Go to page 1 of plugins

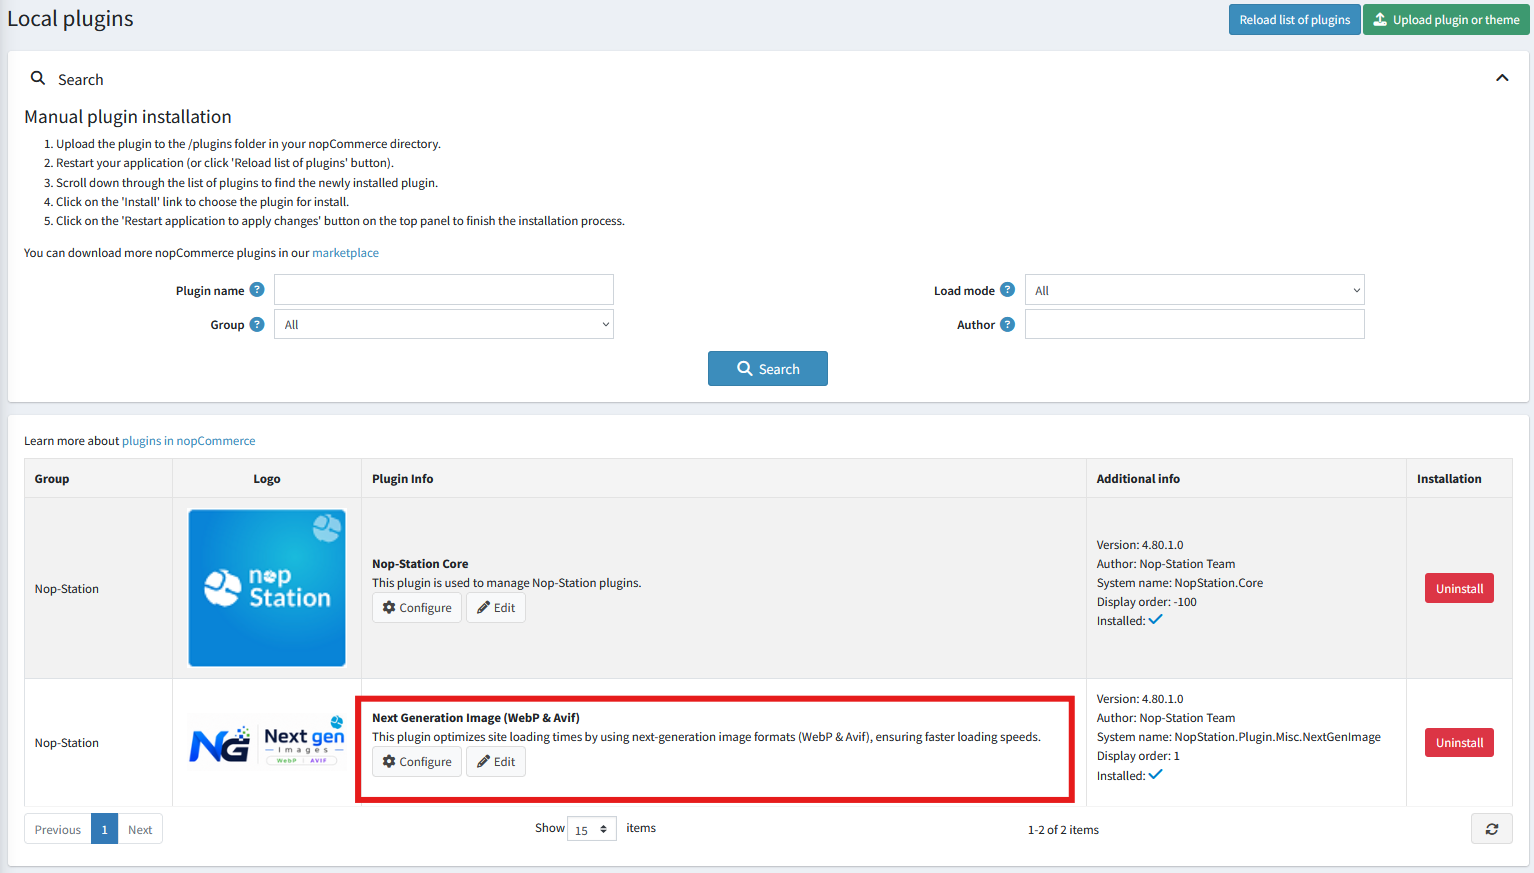(x=104, y=829)
